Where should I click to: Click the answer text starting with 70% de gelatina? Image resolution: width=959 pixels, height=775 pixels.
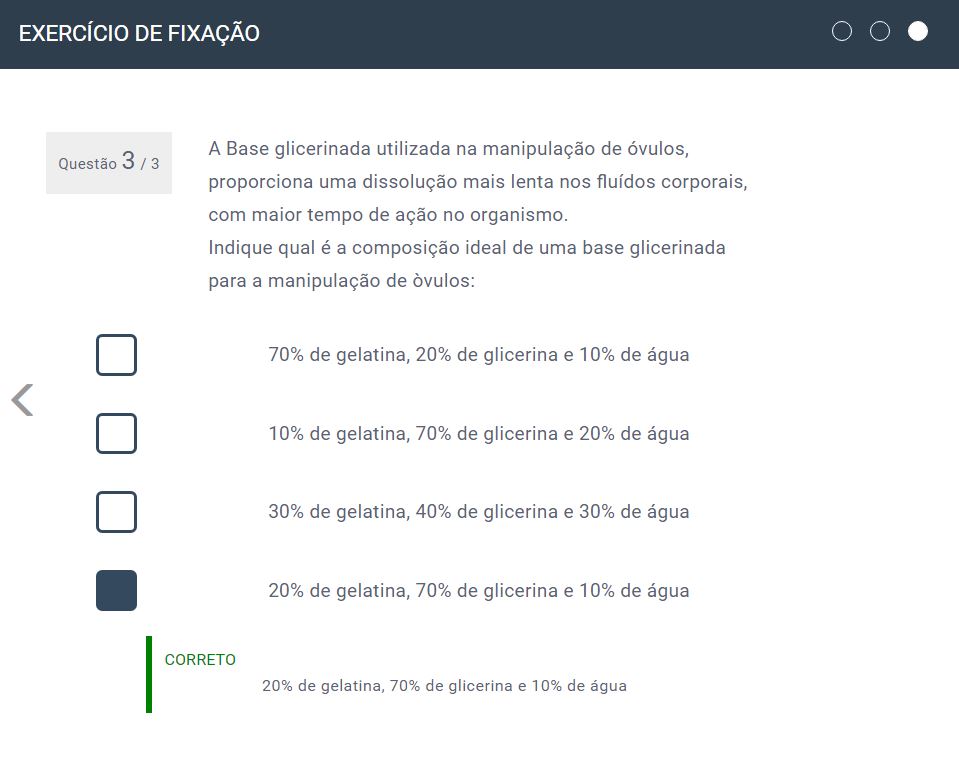tap(478, 355)
